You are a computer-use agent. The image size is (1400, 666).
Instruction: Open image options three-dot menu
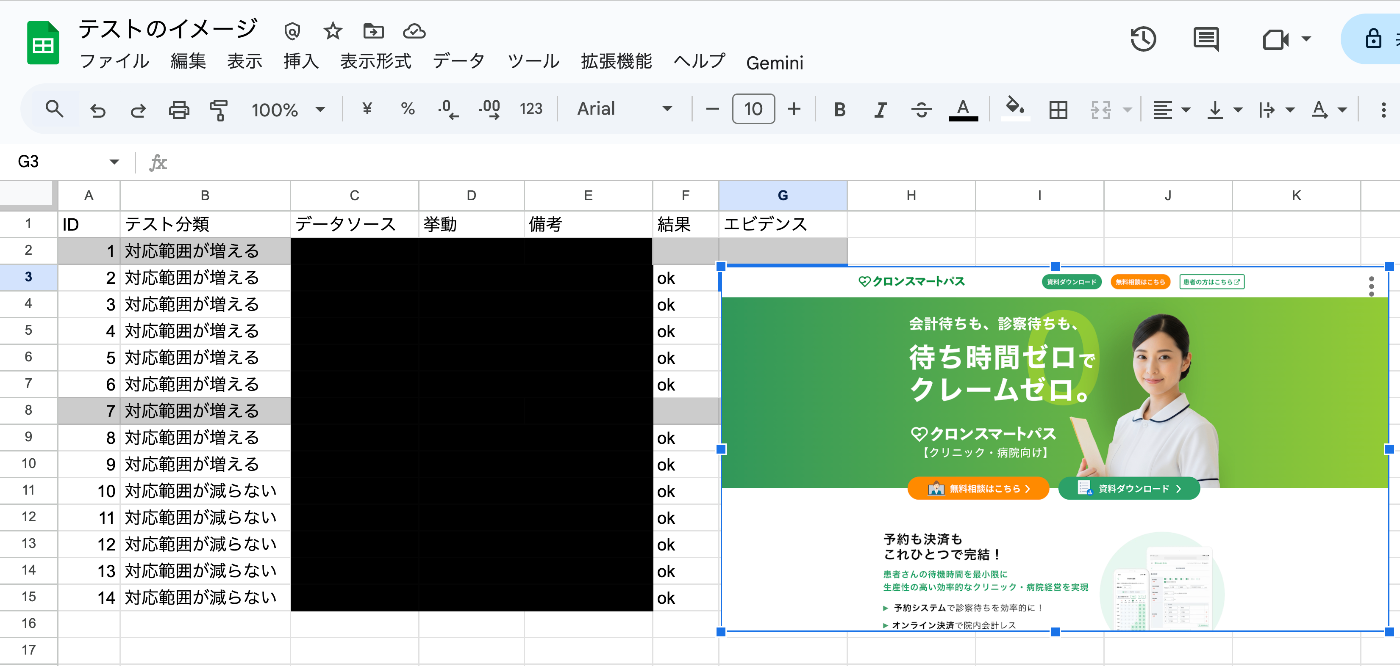coord(1372,287)
